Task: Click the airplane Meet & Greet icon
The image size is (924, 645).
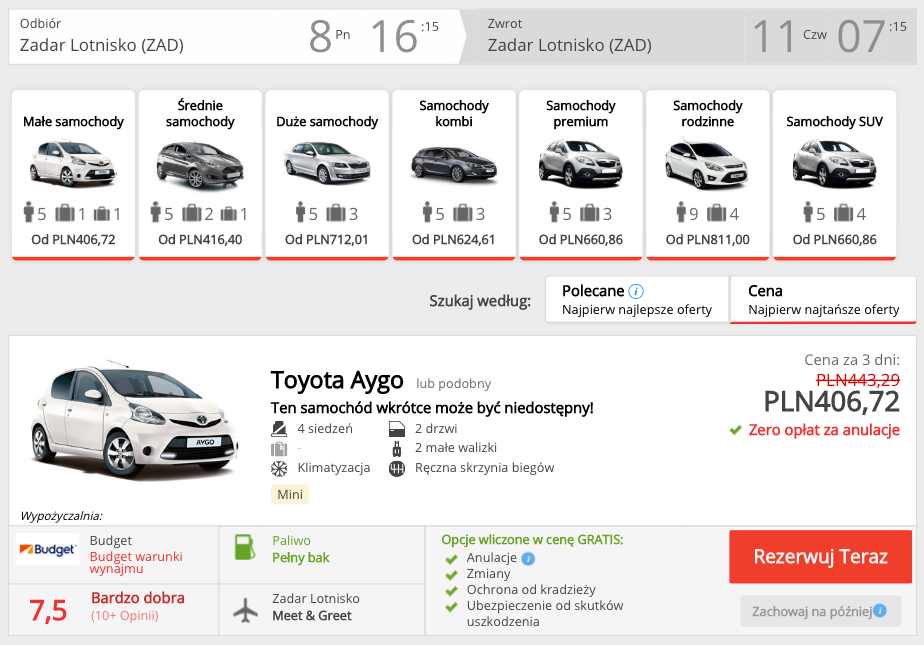Action: (x=245, y=610)
